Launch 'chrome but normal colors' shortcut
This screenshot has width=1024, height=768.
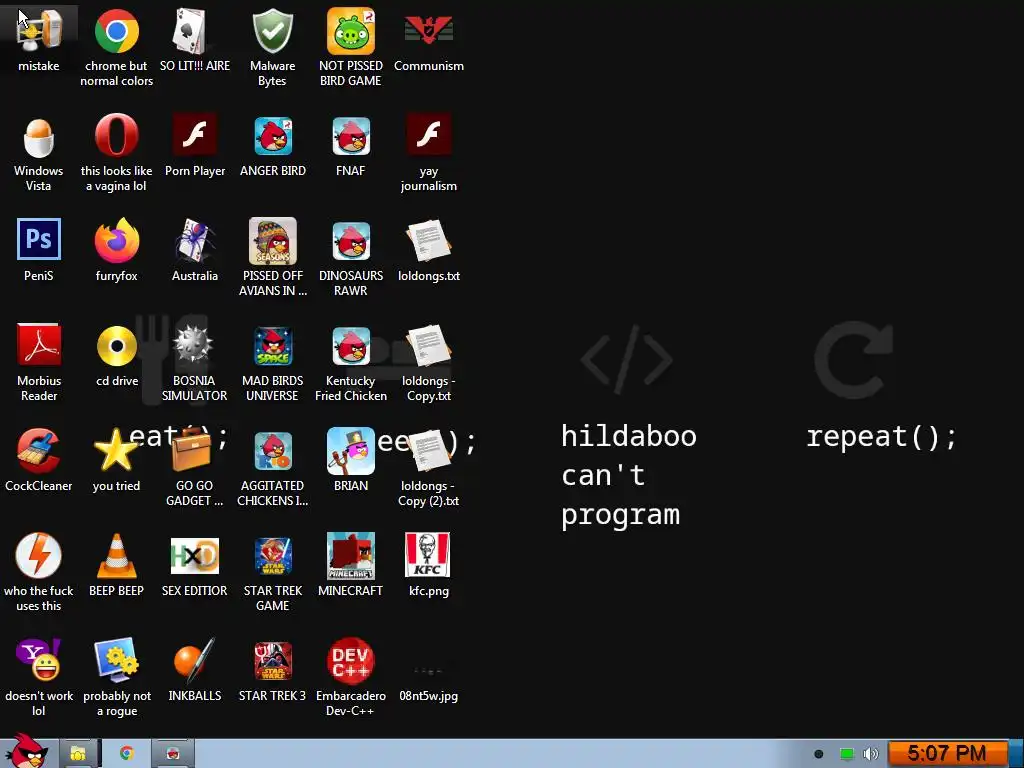[116, 31]
